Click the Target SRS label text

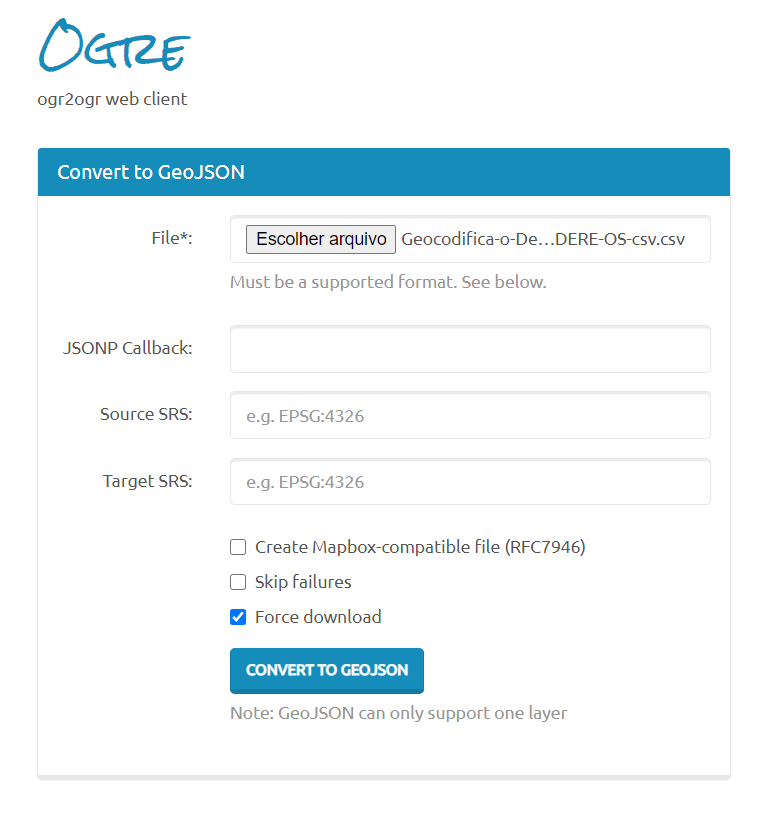click(147, 481)
